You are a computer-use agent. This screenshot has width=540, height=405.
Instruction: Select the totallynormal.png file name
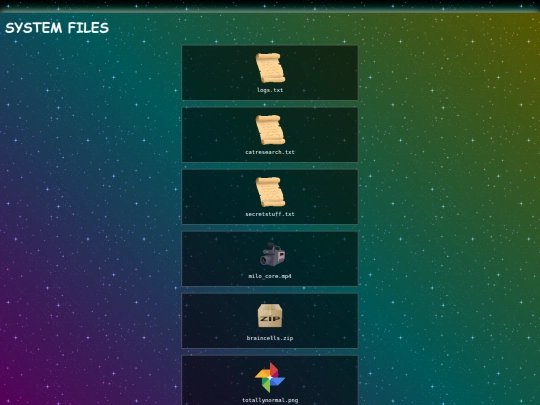tap(270, 400)
